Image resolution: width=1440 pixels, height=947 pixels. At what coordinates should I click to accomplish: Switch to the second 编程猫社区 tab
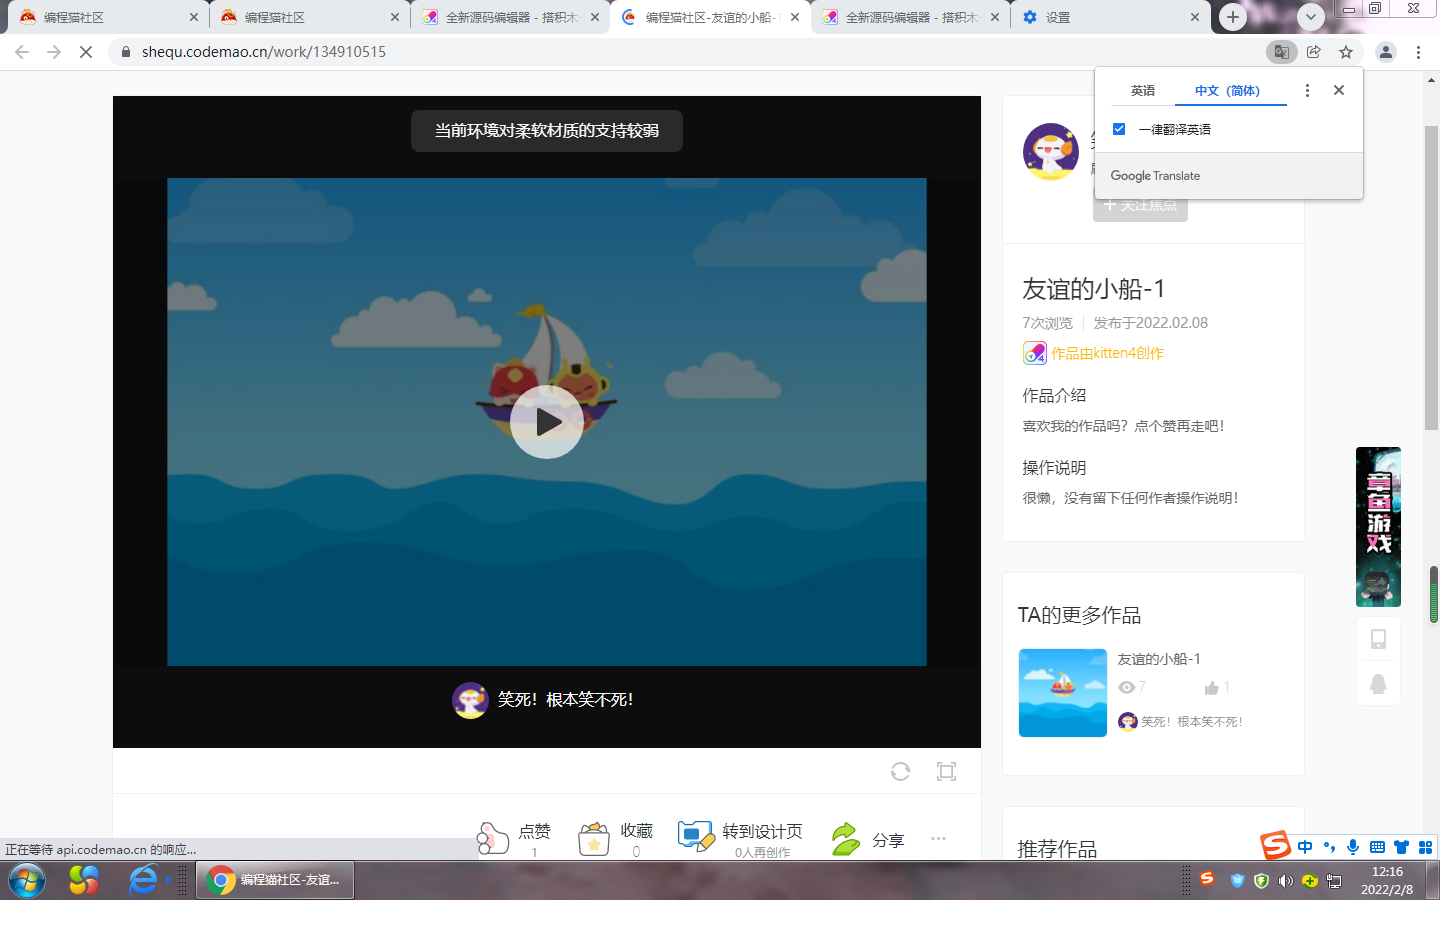tap(308, 18)
